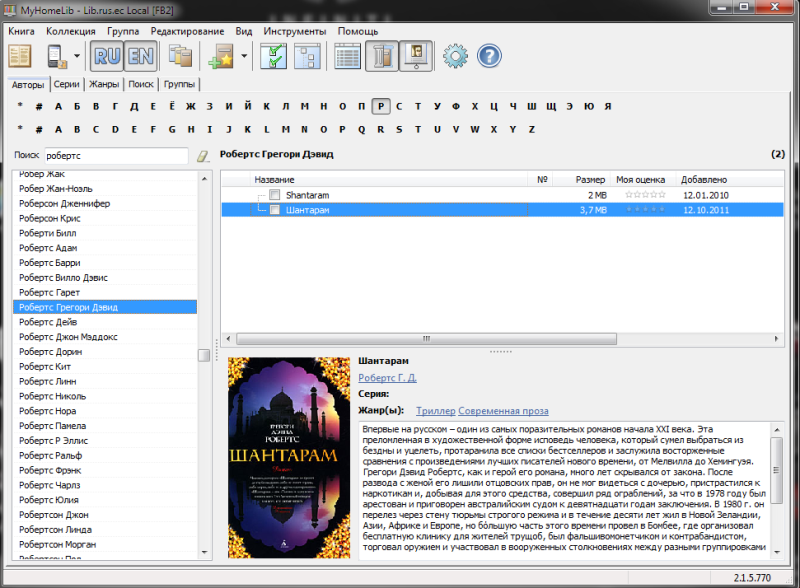The image size is (800, 588).
Task: Click the author list vertical scrollbar thumb
Action: 204,355
